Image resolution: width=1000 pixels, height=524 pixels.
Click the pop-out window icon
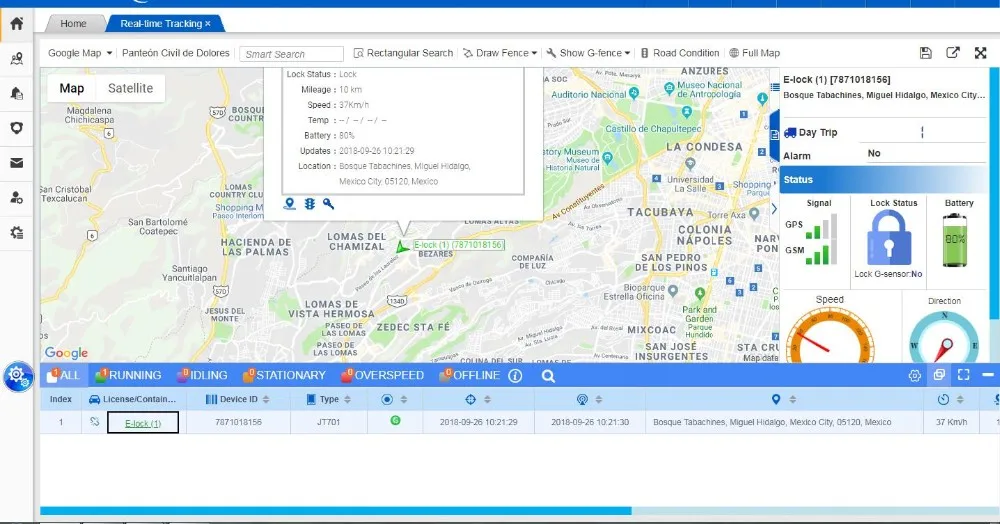(953, 53)
